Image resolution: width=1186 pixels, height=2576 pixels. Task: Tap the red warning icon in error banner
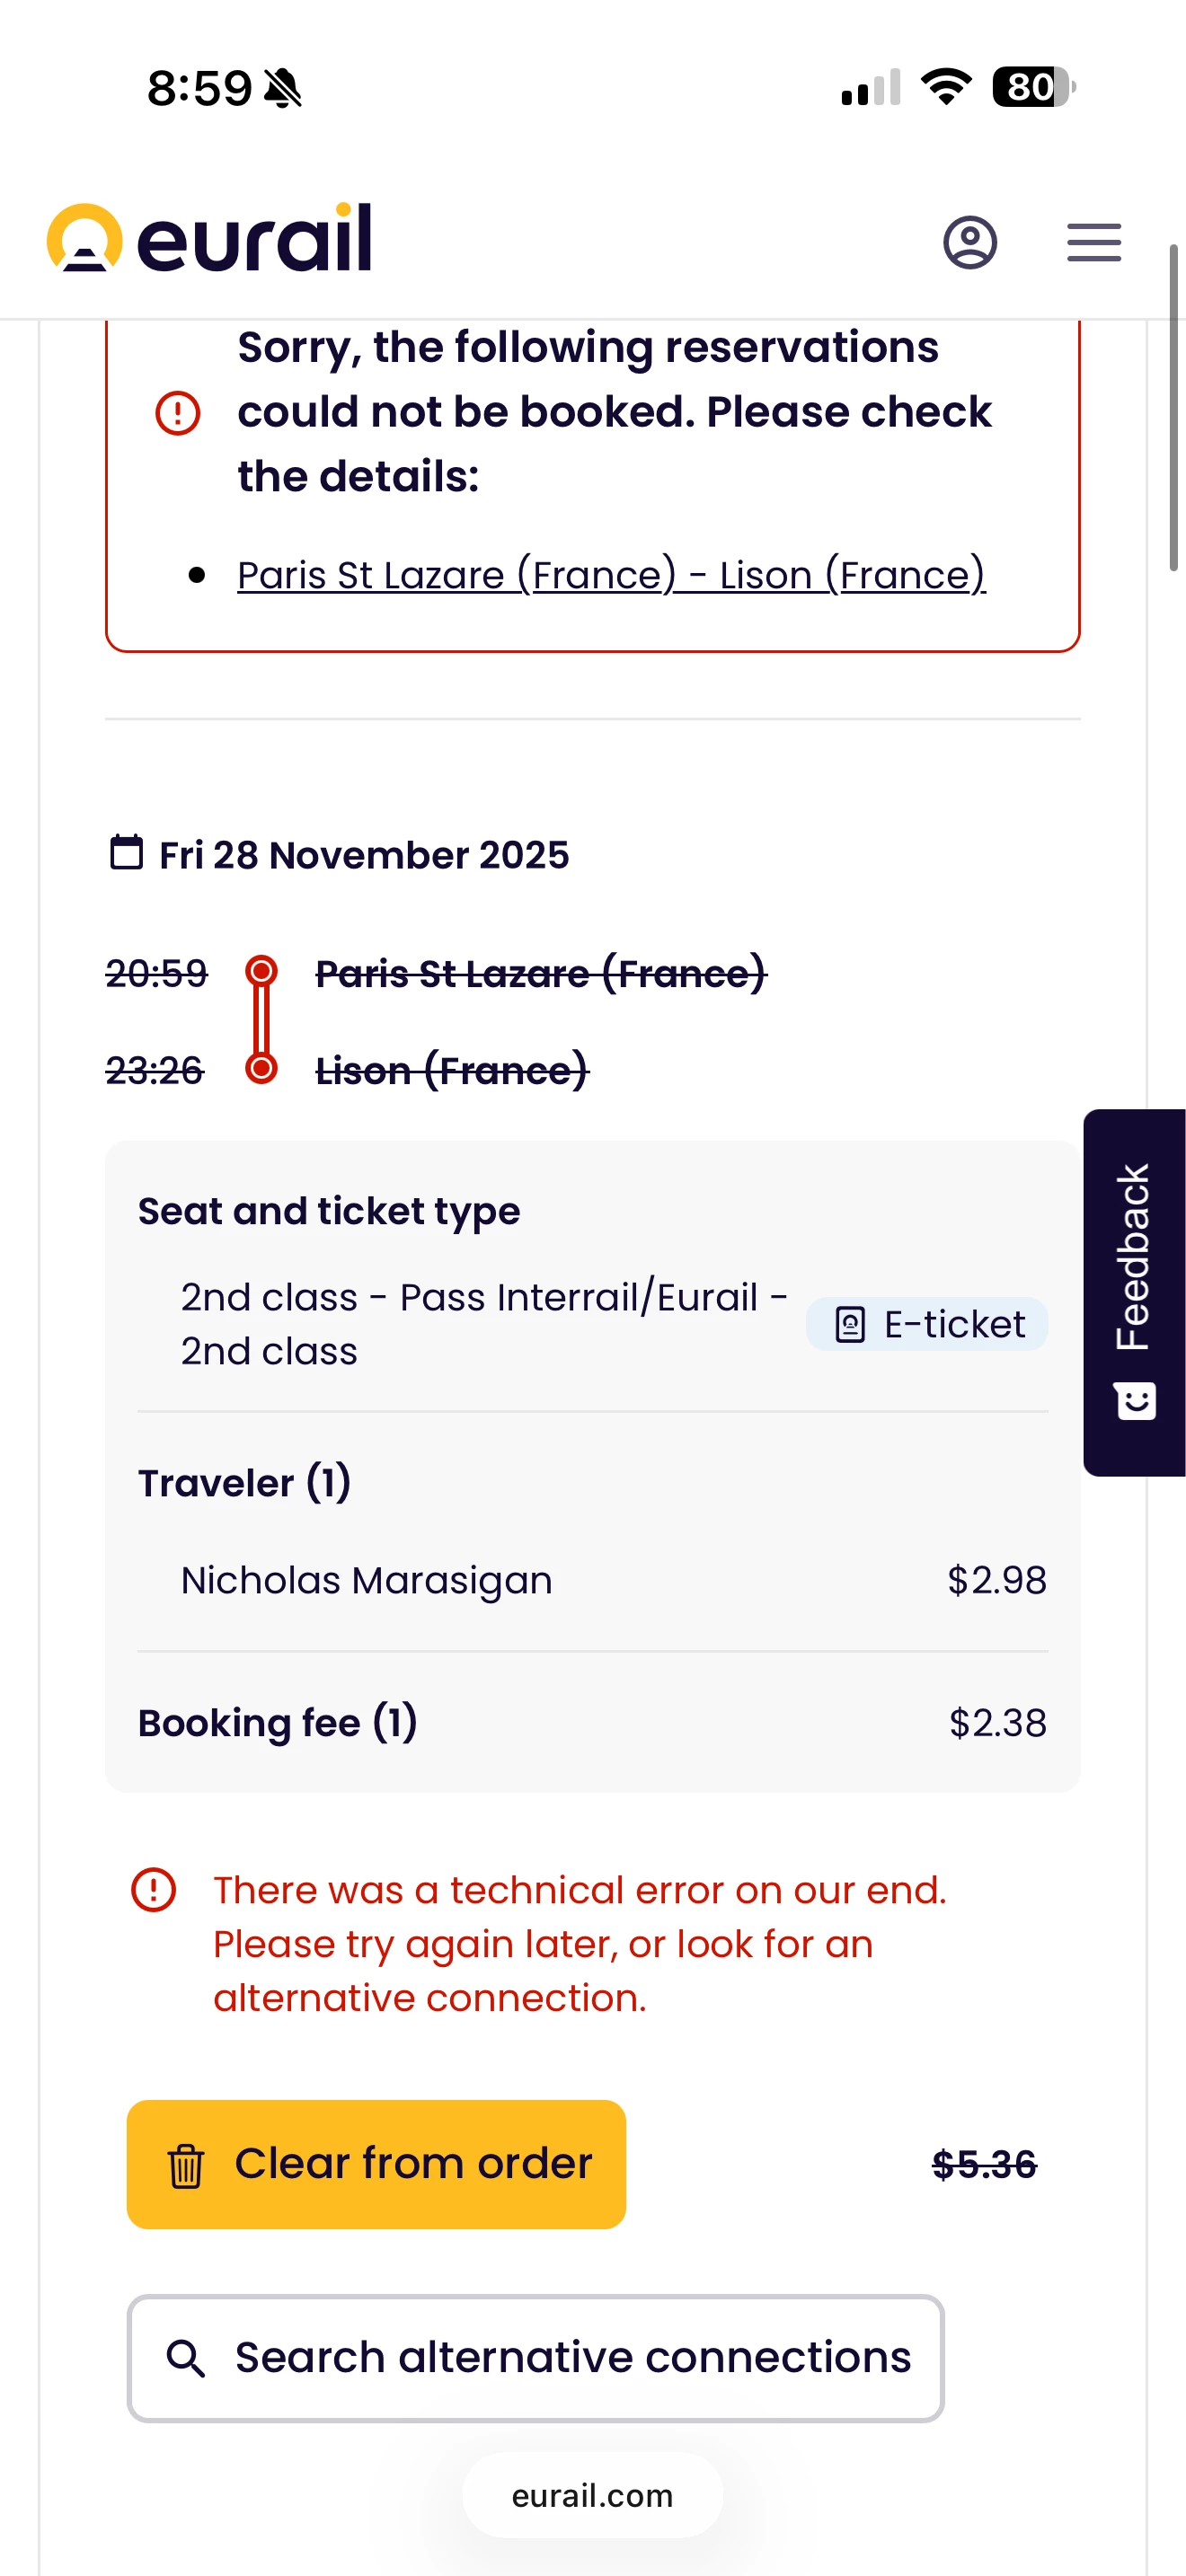(178, 412)
